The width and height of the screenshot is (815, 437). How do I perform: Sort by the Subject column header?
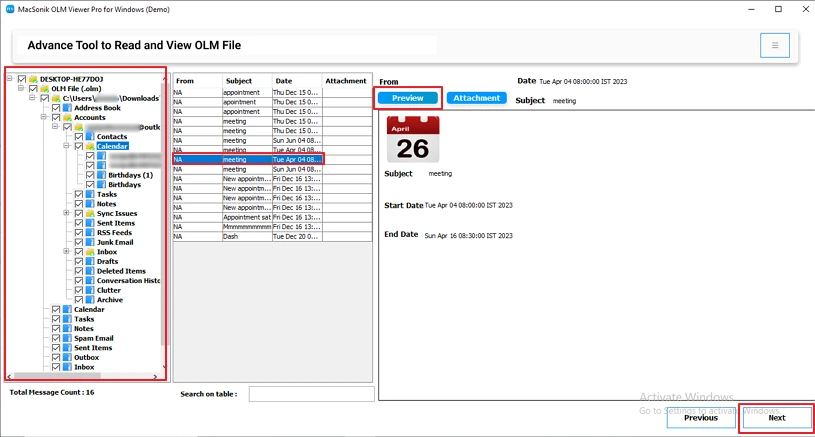(247, 81)
